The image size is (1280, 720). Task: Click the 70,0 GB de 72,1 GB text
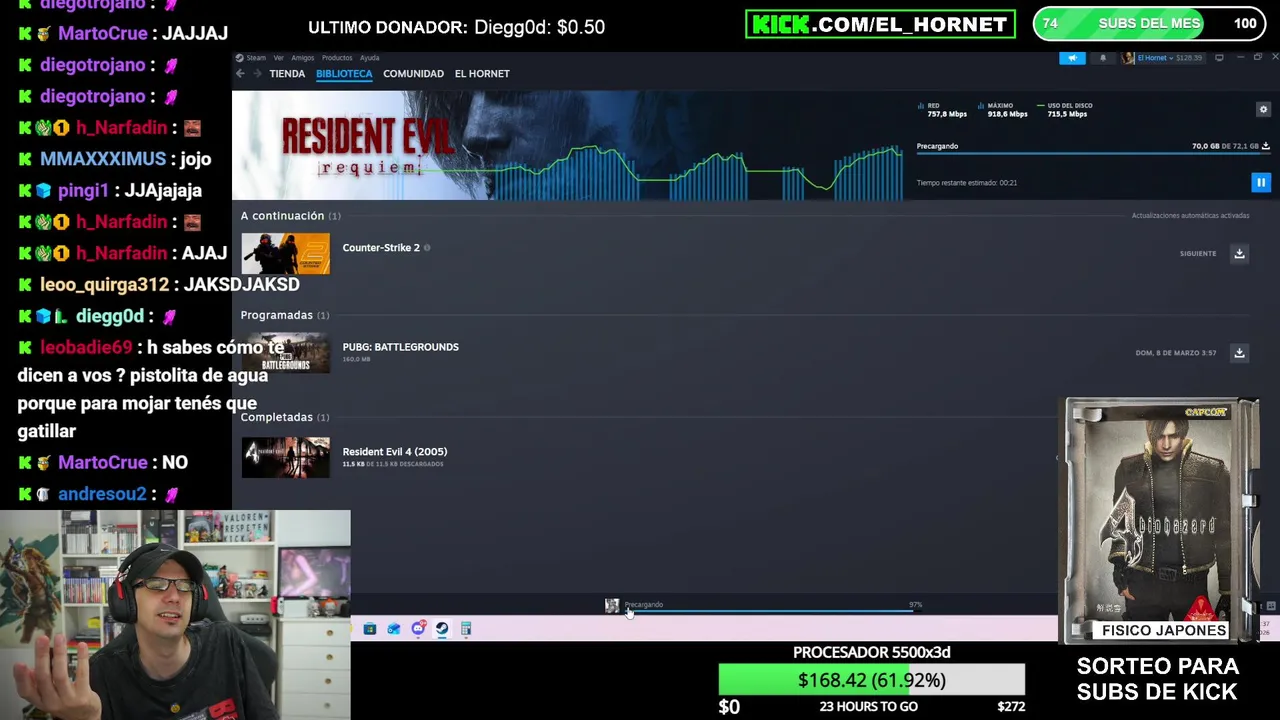click(x=1225, y=146)
